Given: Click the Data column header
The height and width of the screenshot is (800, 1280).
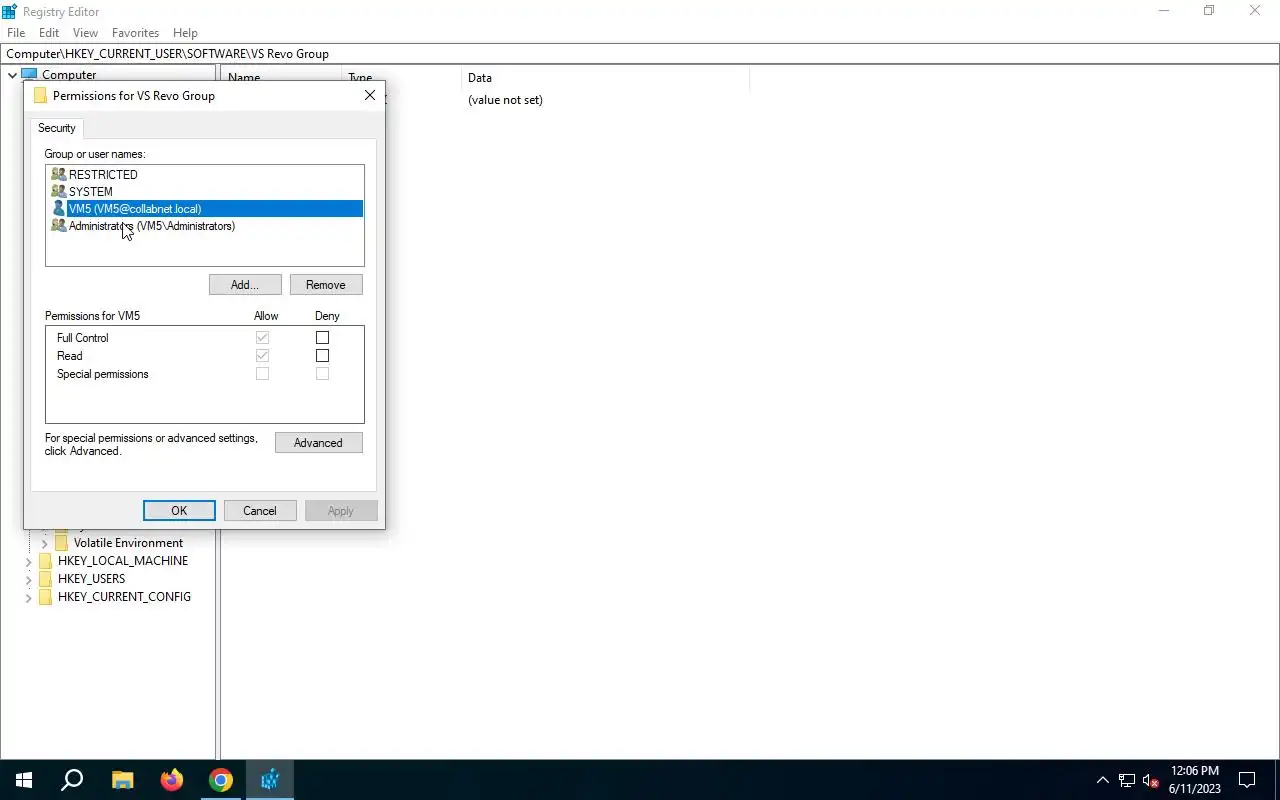Looking at the screenshot, I should click(x=605, y=77).
